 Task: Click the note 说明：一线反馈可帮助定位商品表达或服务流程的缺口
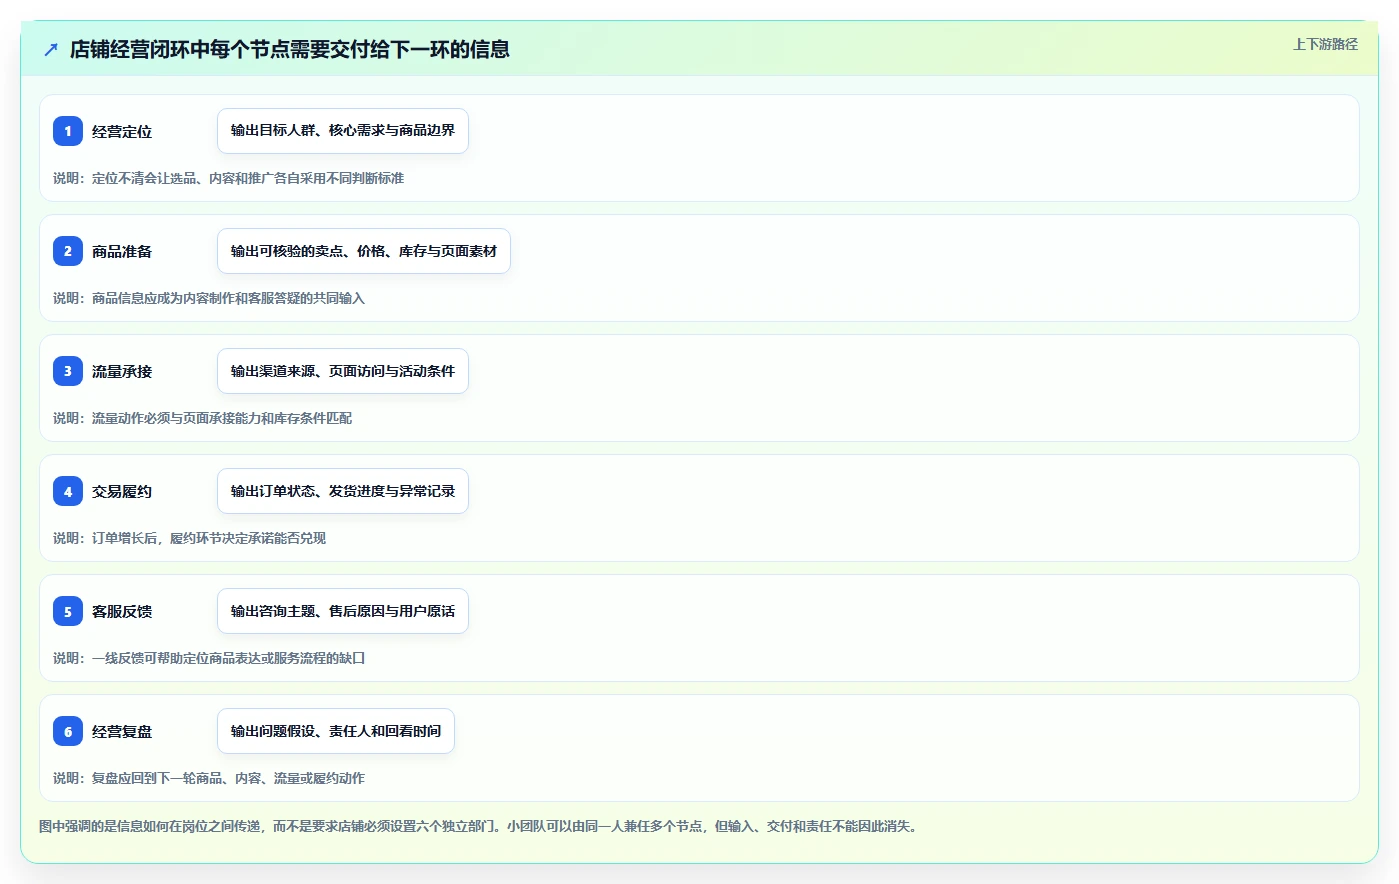point(209,658)
